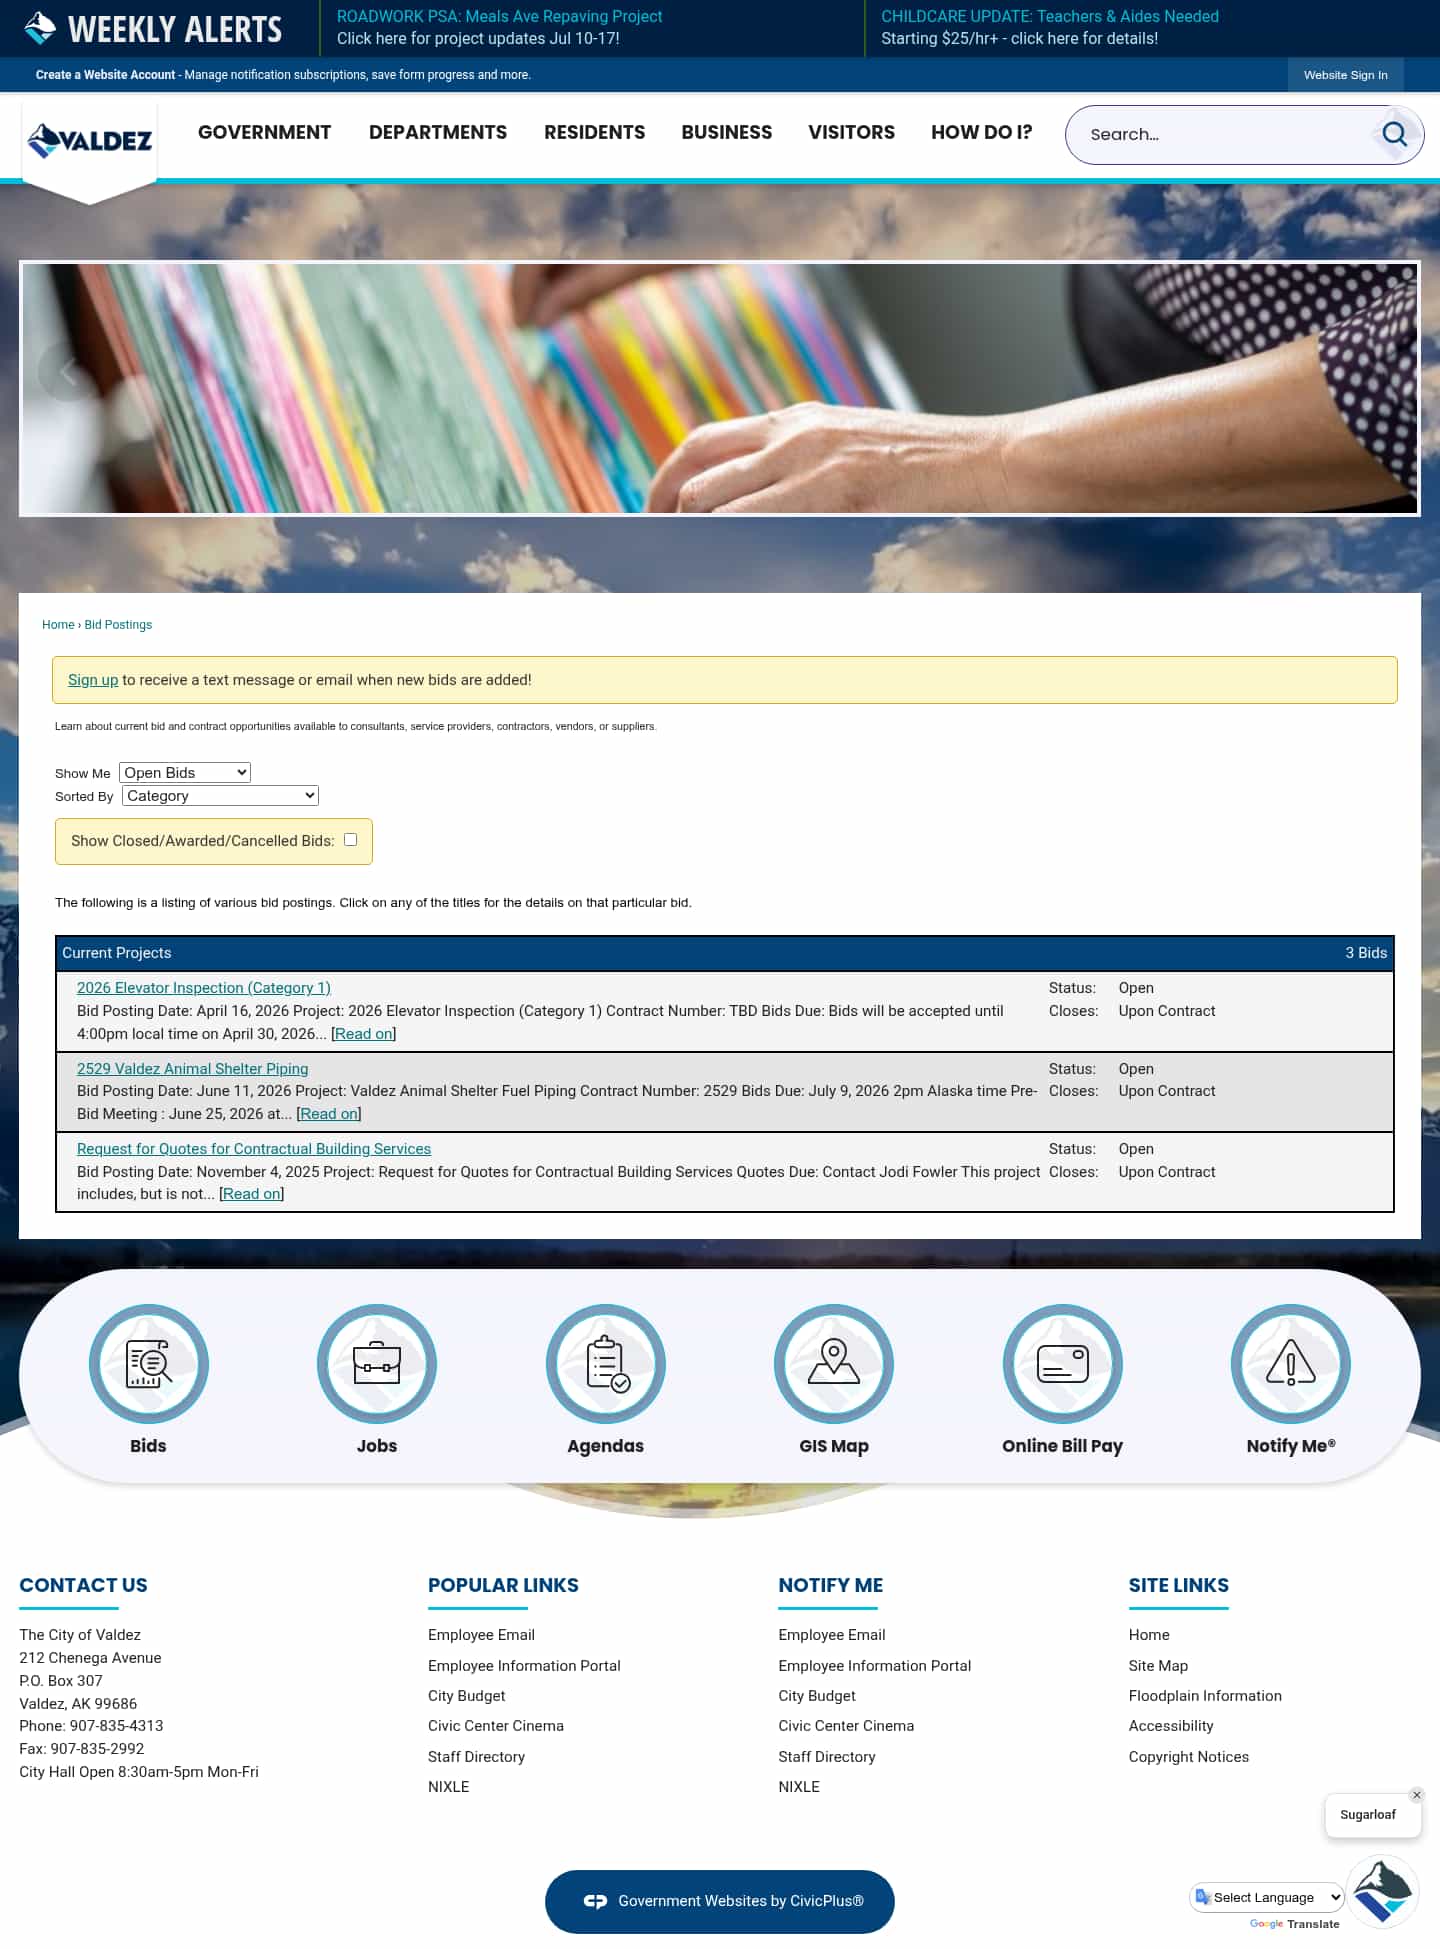Screen dimensions: 1440x1949
Task: Click the hero banner image
Action: pos(720,389)
